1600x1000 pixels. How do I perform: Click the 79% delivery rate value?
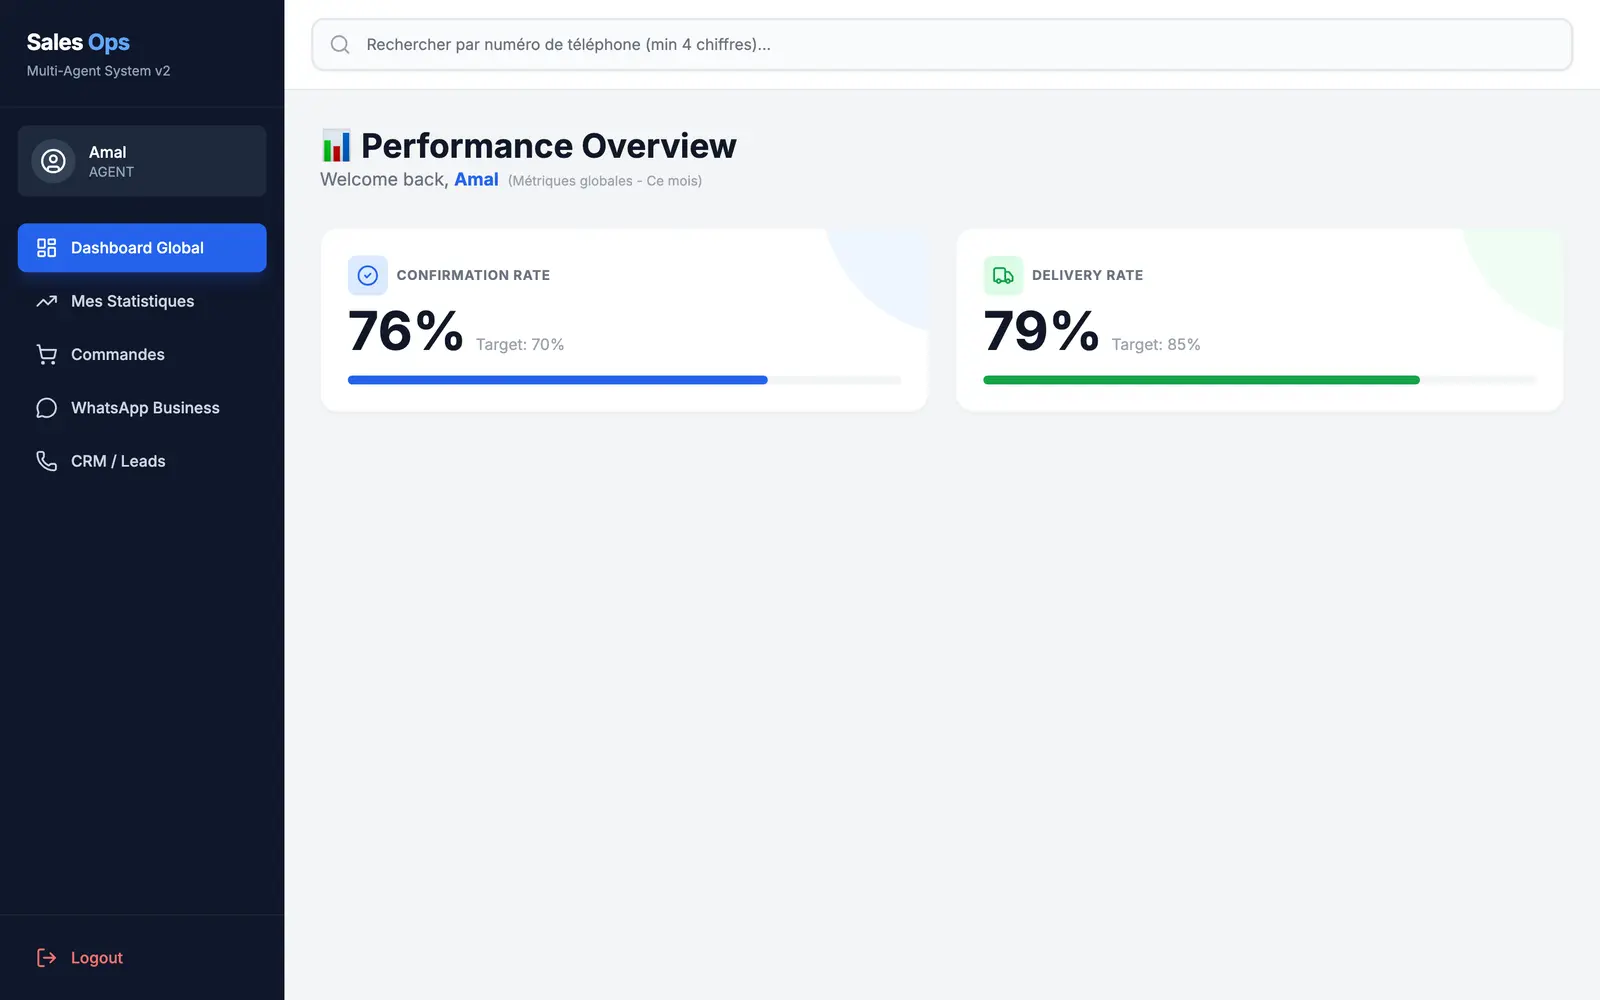[1041, 331]
